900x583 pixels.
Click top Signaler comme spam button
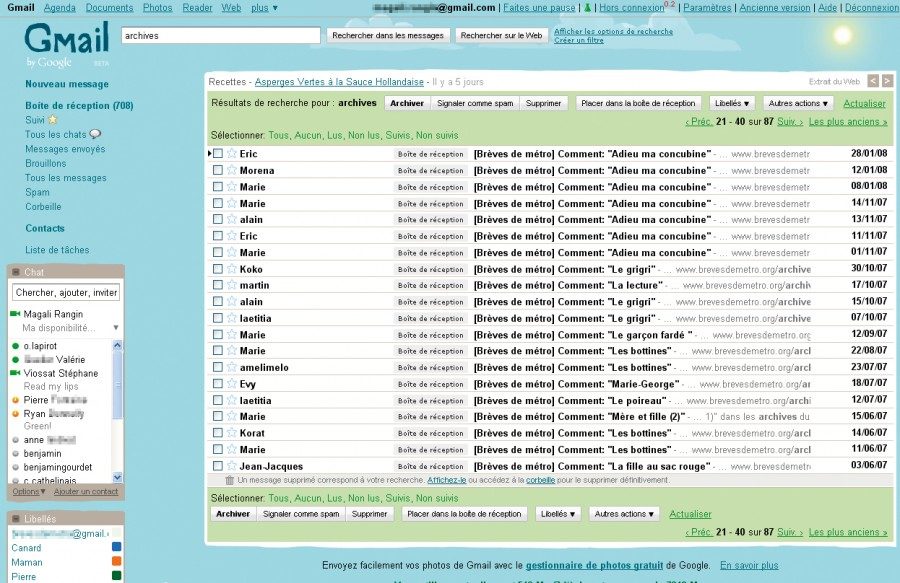coord(475,103)
